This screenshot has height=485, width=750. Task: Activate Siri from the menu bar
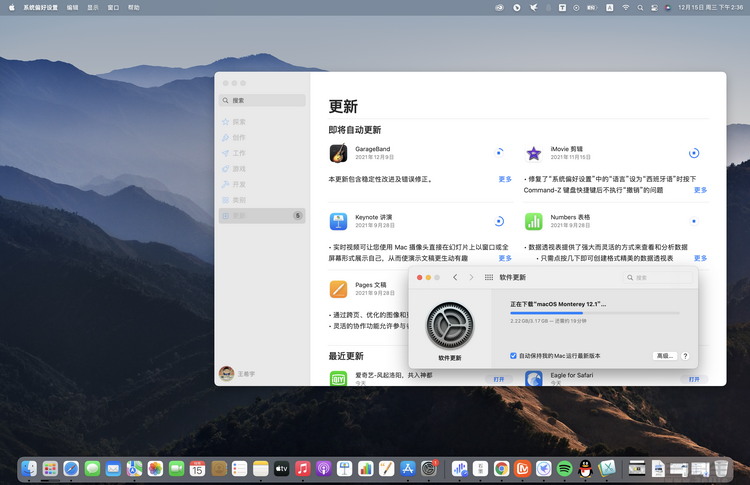[x=668, y=8]
